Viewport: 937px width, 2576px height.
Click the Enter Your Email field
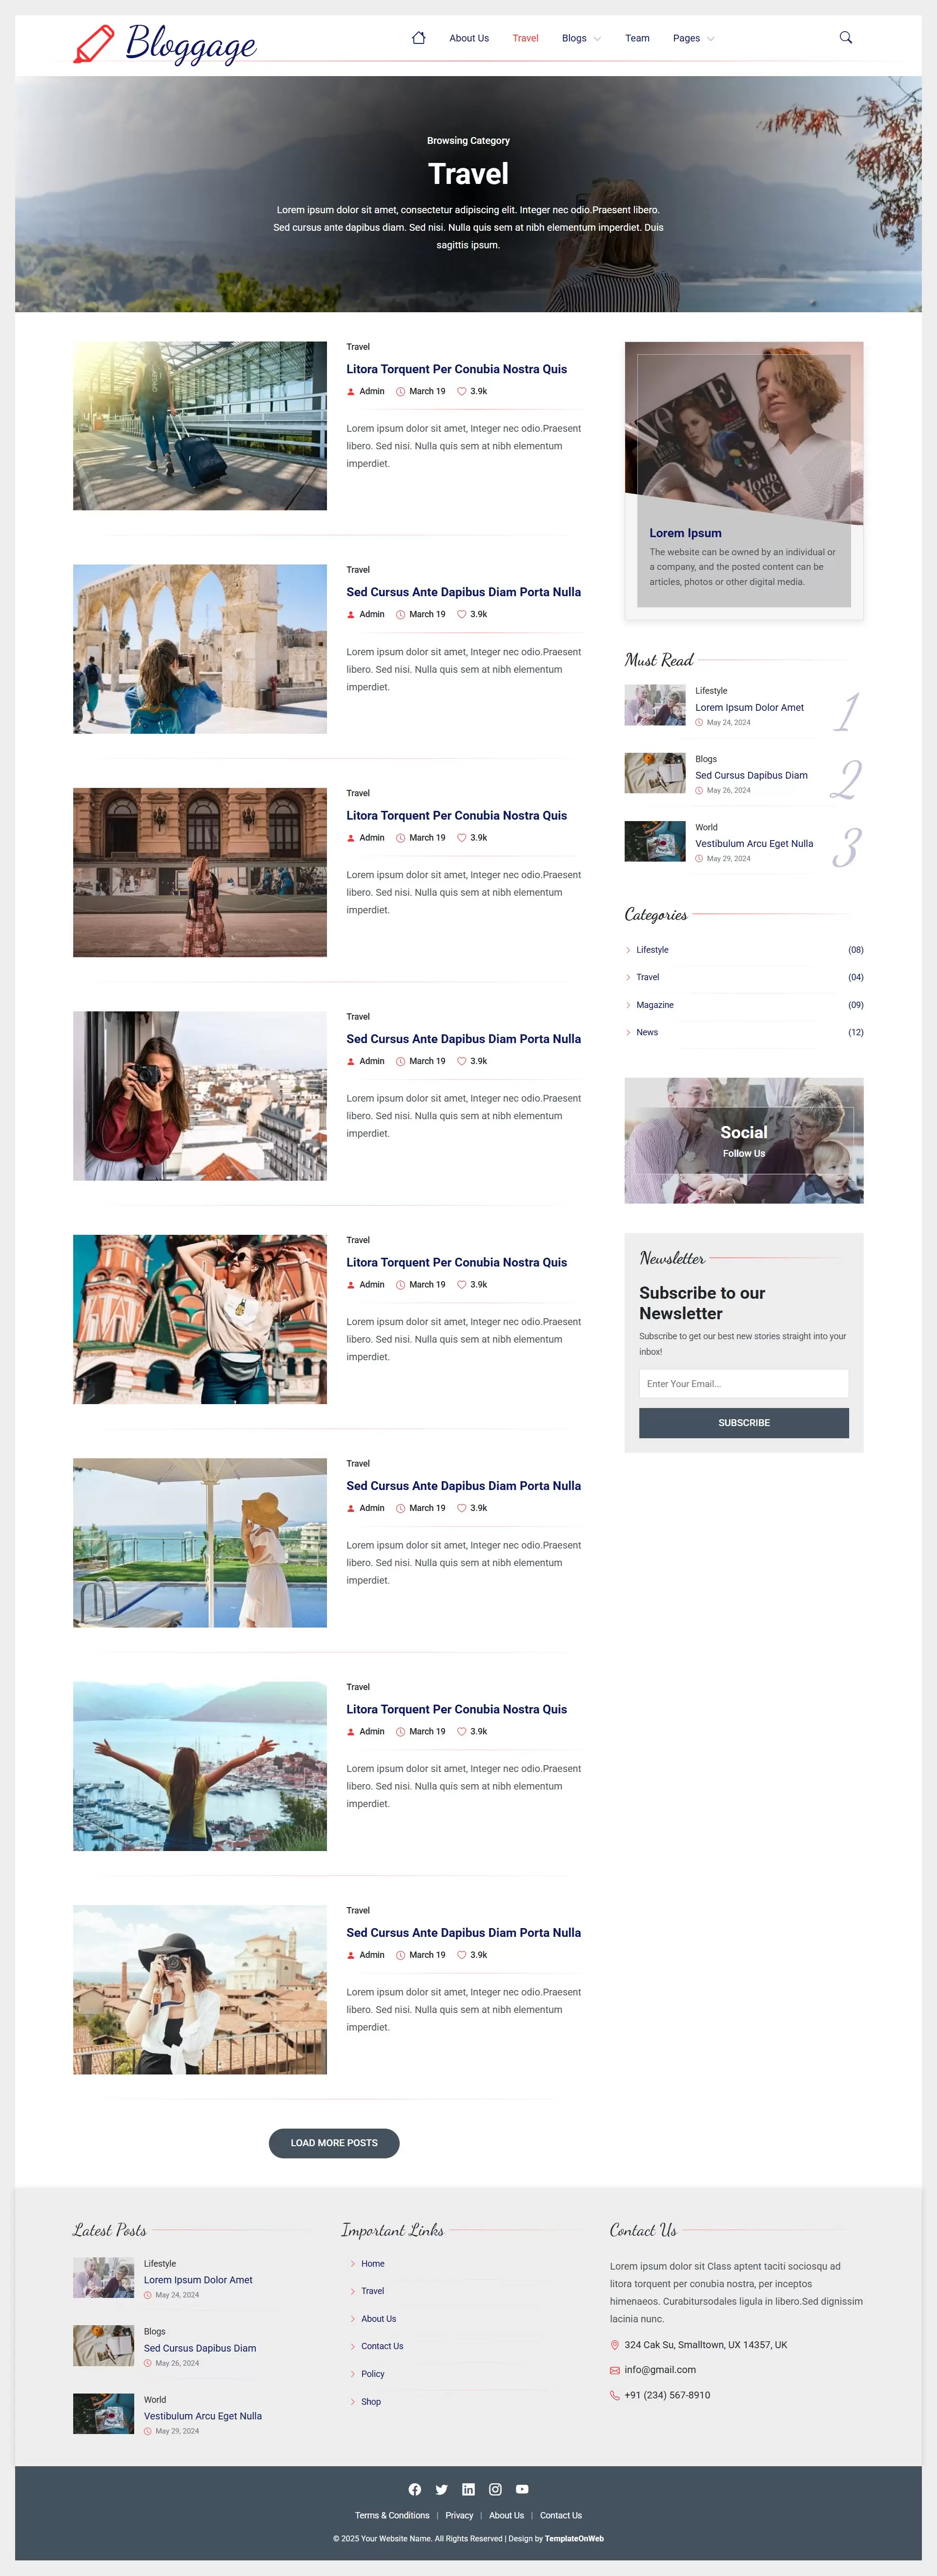pyautogui.click(x=744, y=1383)
